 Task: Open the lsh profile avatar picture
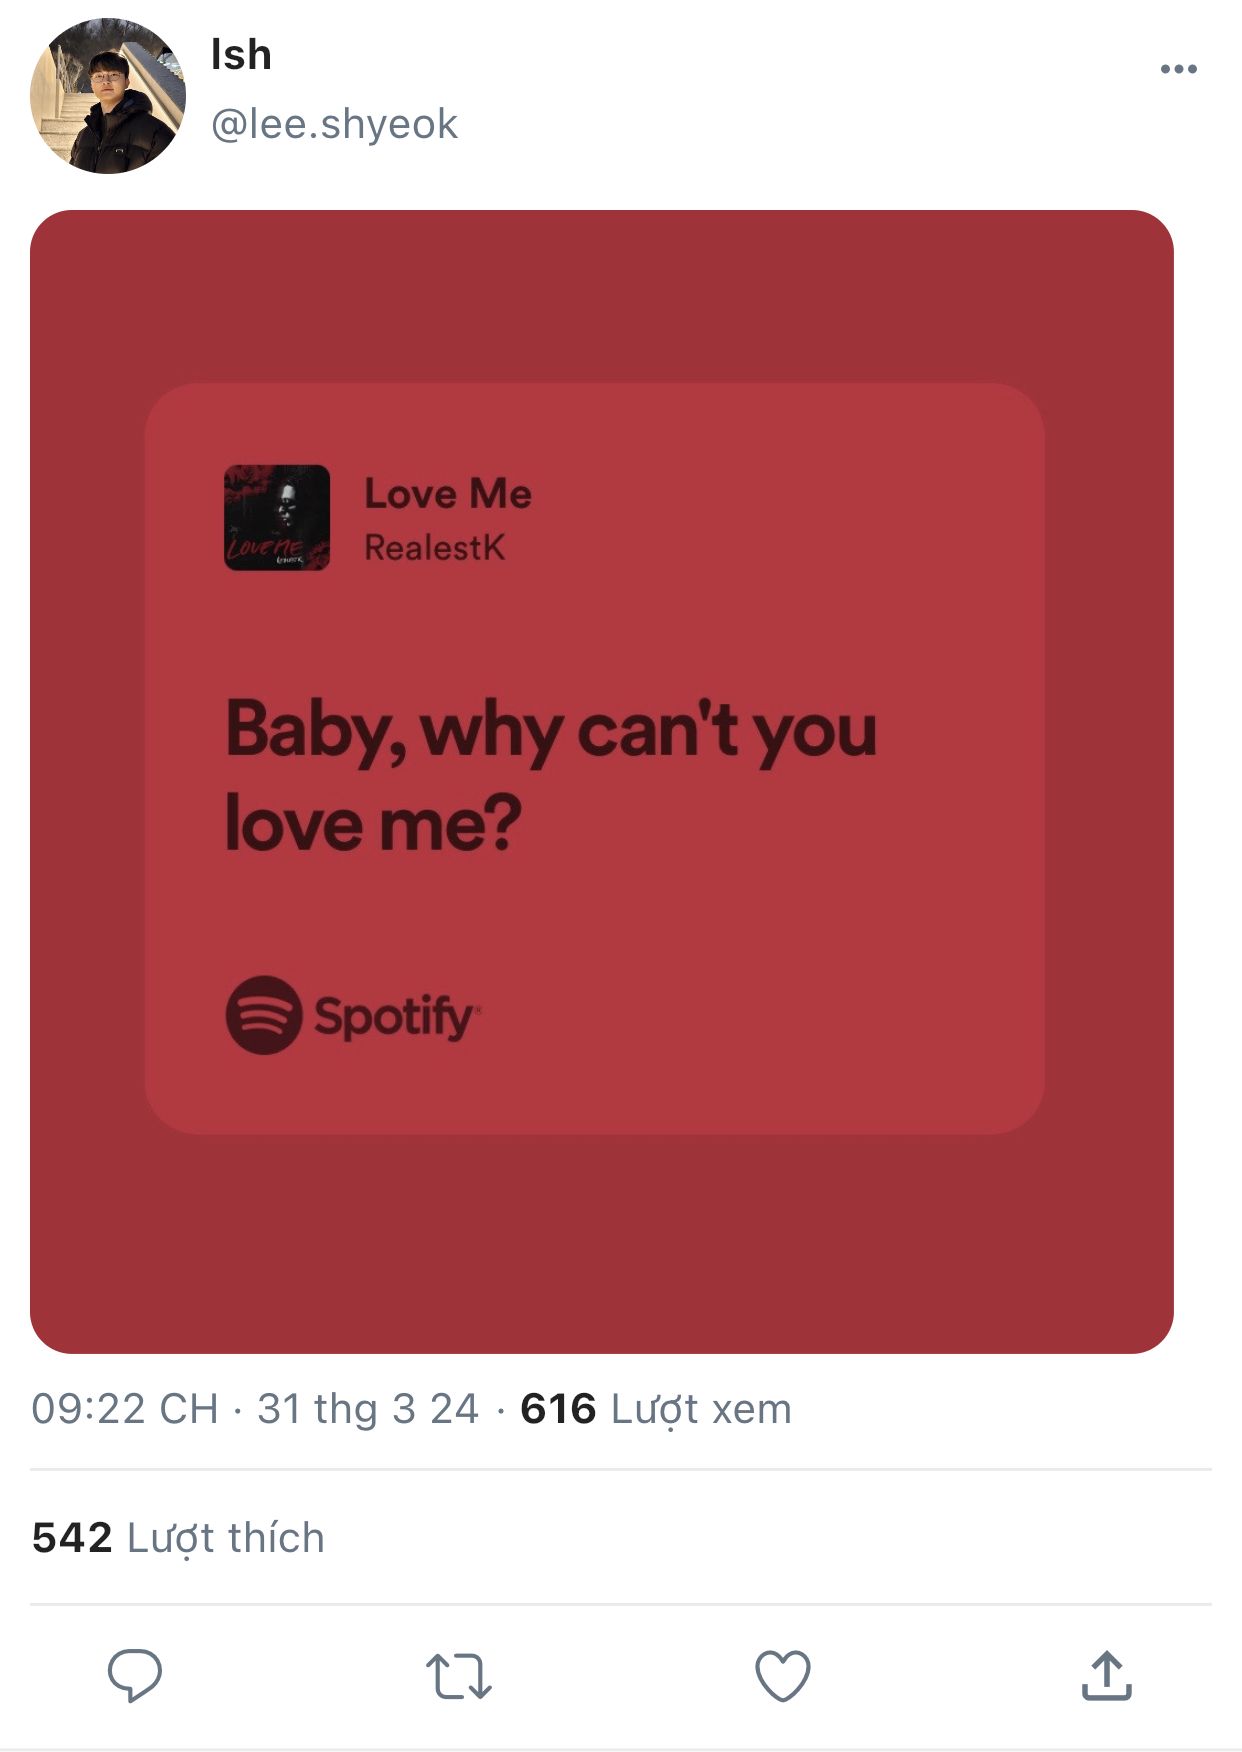pyautogui.click(x=108, y=96)
